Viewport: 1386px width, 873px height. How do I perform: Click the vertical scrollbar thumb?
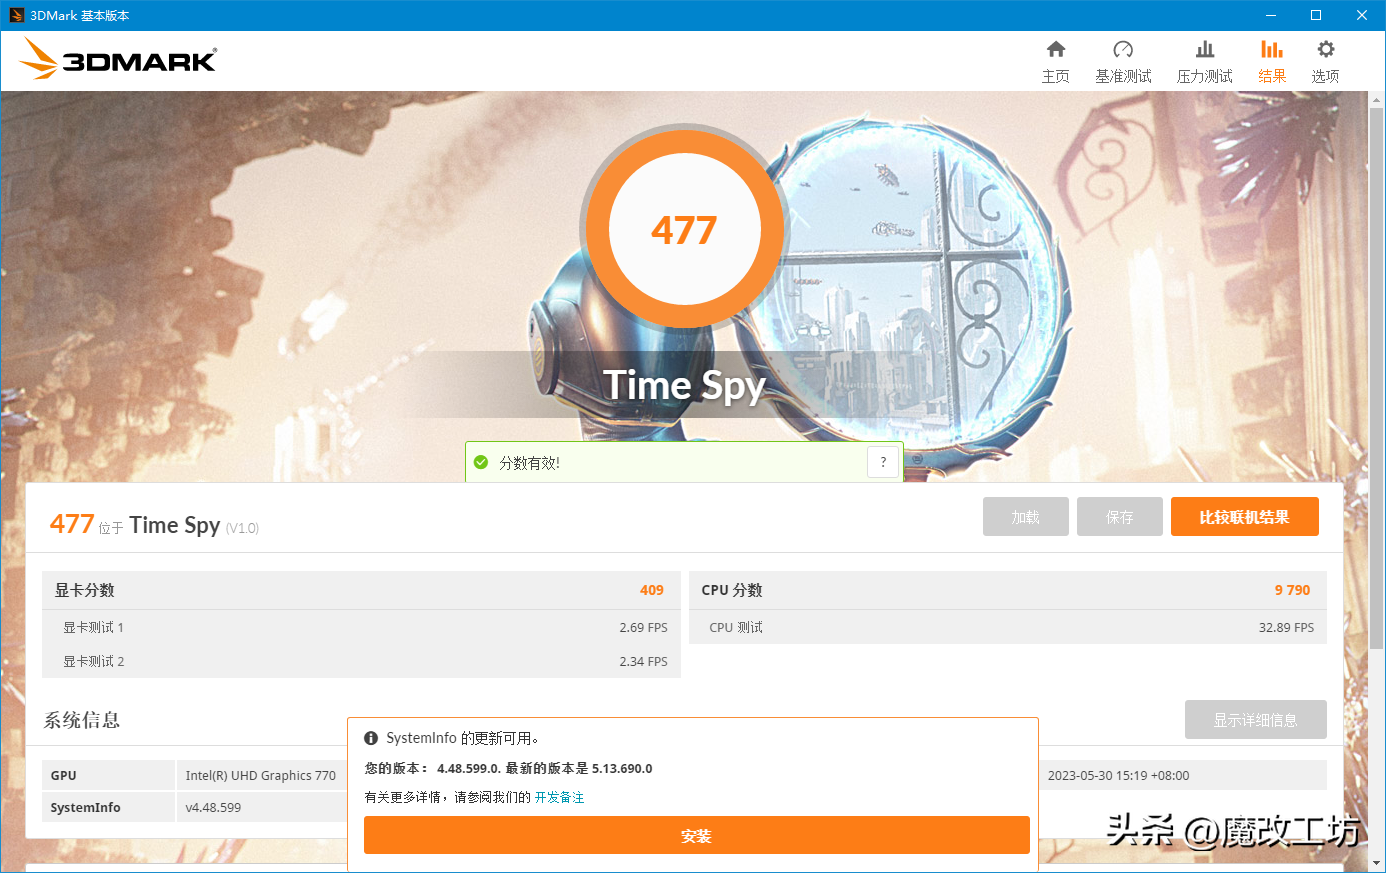coord(1376,370)
